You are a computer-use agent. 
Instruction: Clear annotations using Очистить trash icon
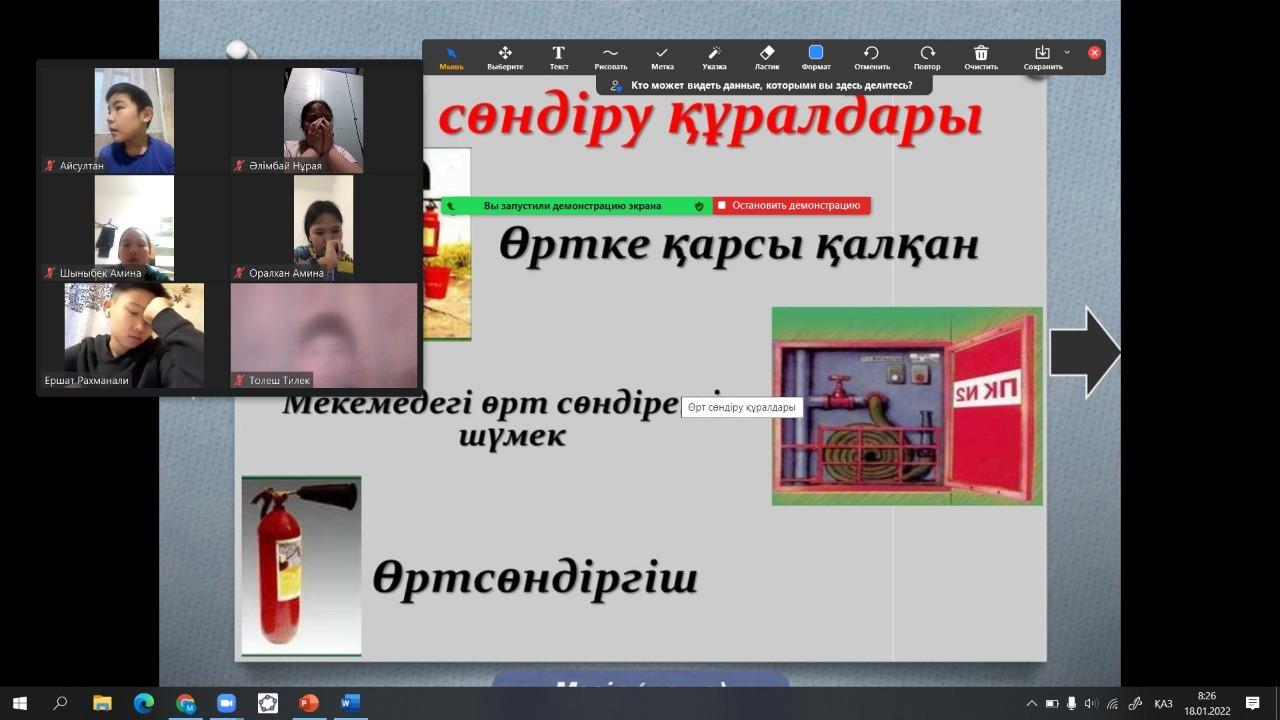[x=981, y=57]
